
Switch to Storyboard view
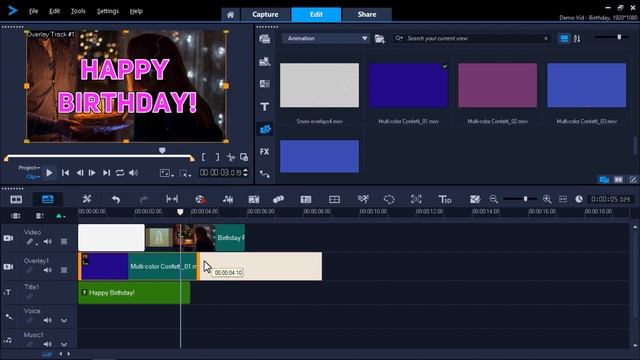[x=16, y=199]
